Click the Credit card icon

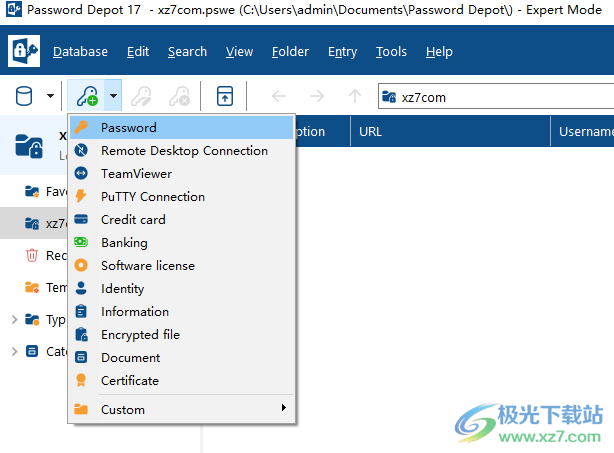tap(81, 219)
